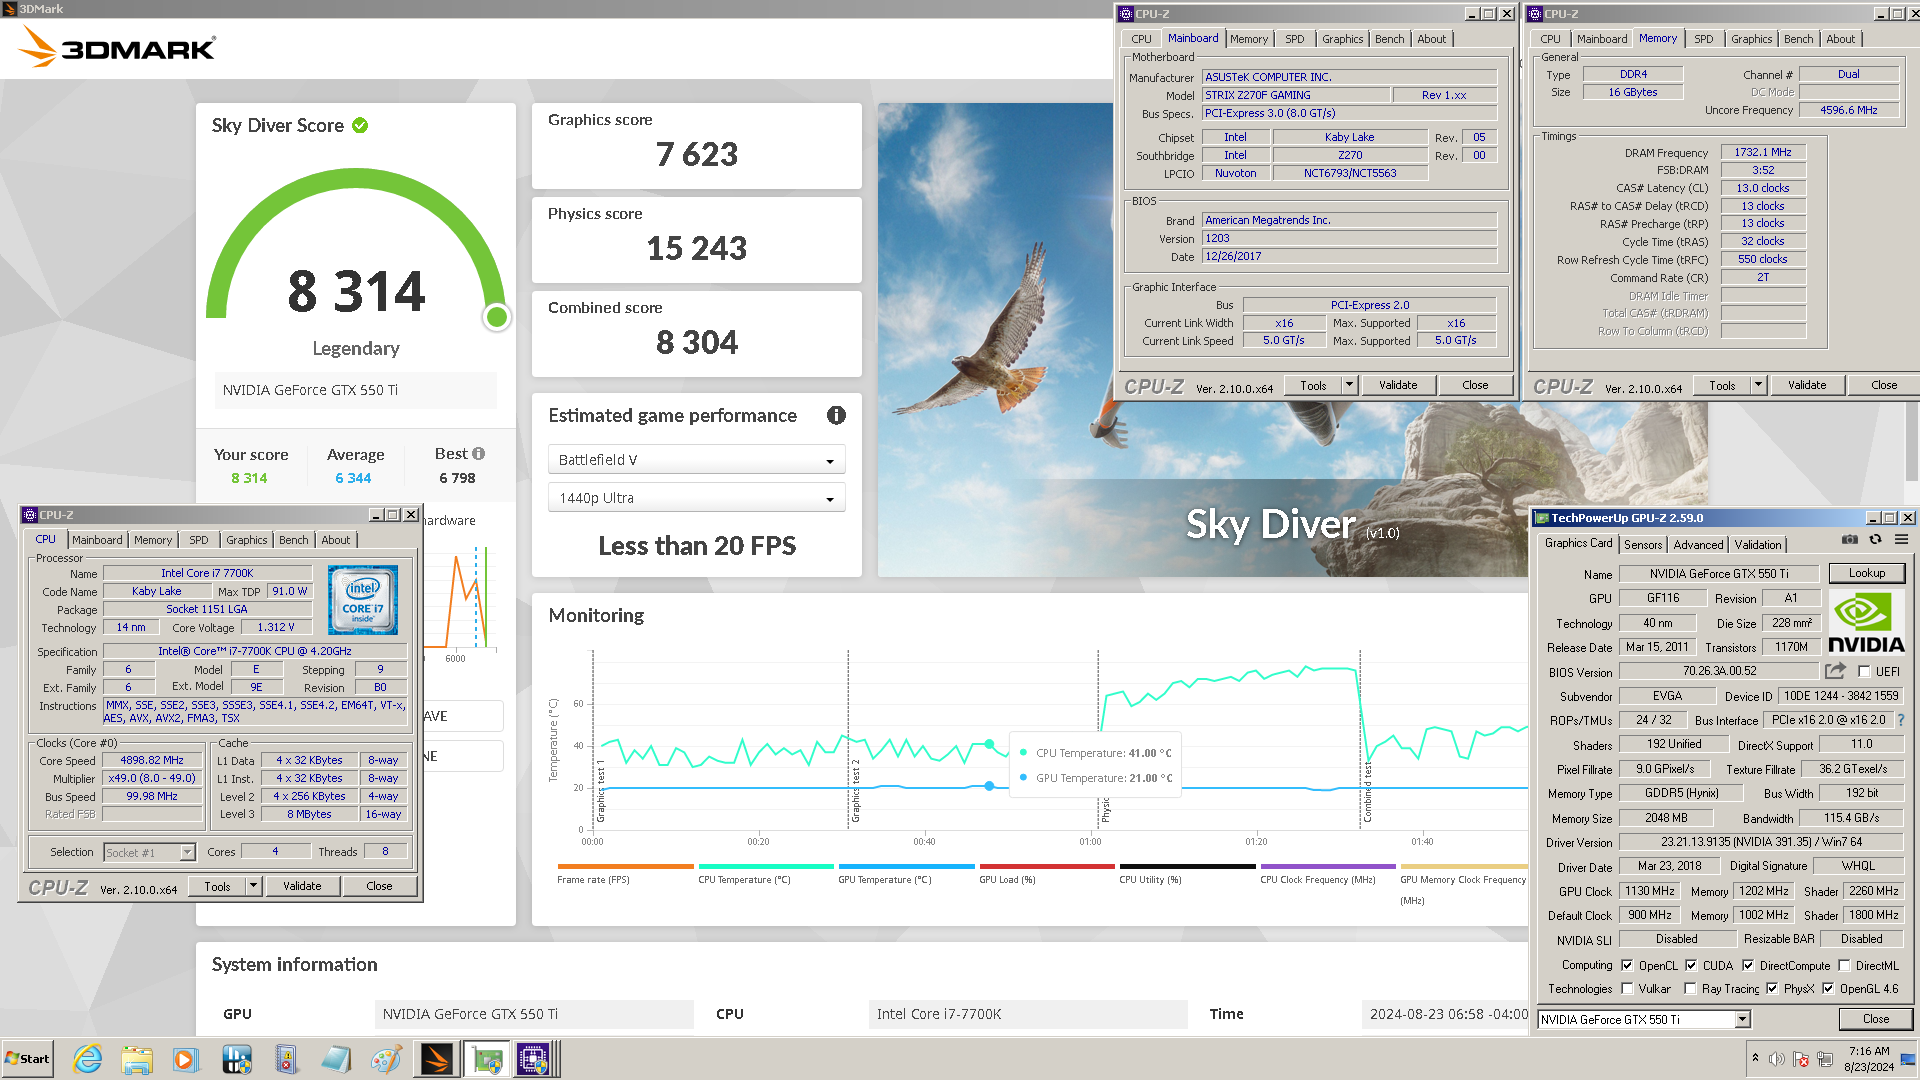Toggle the CUDA checkbox in GPU-Z
This screenshot has width=1920, height=1080.
point(1691,965)
